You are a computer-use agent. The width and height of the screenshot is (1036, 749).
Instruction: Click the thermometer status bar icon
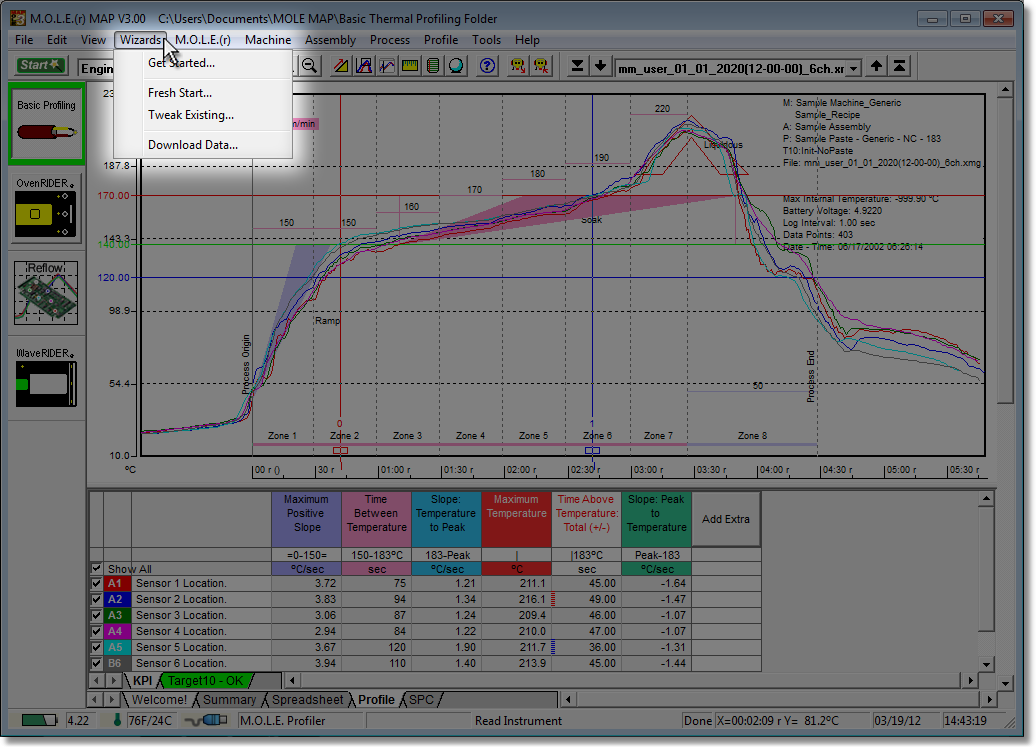117,720
